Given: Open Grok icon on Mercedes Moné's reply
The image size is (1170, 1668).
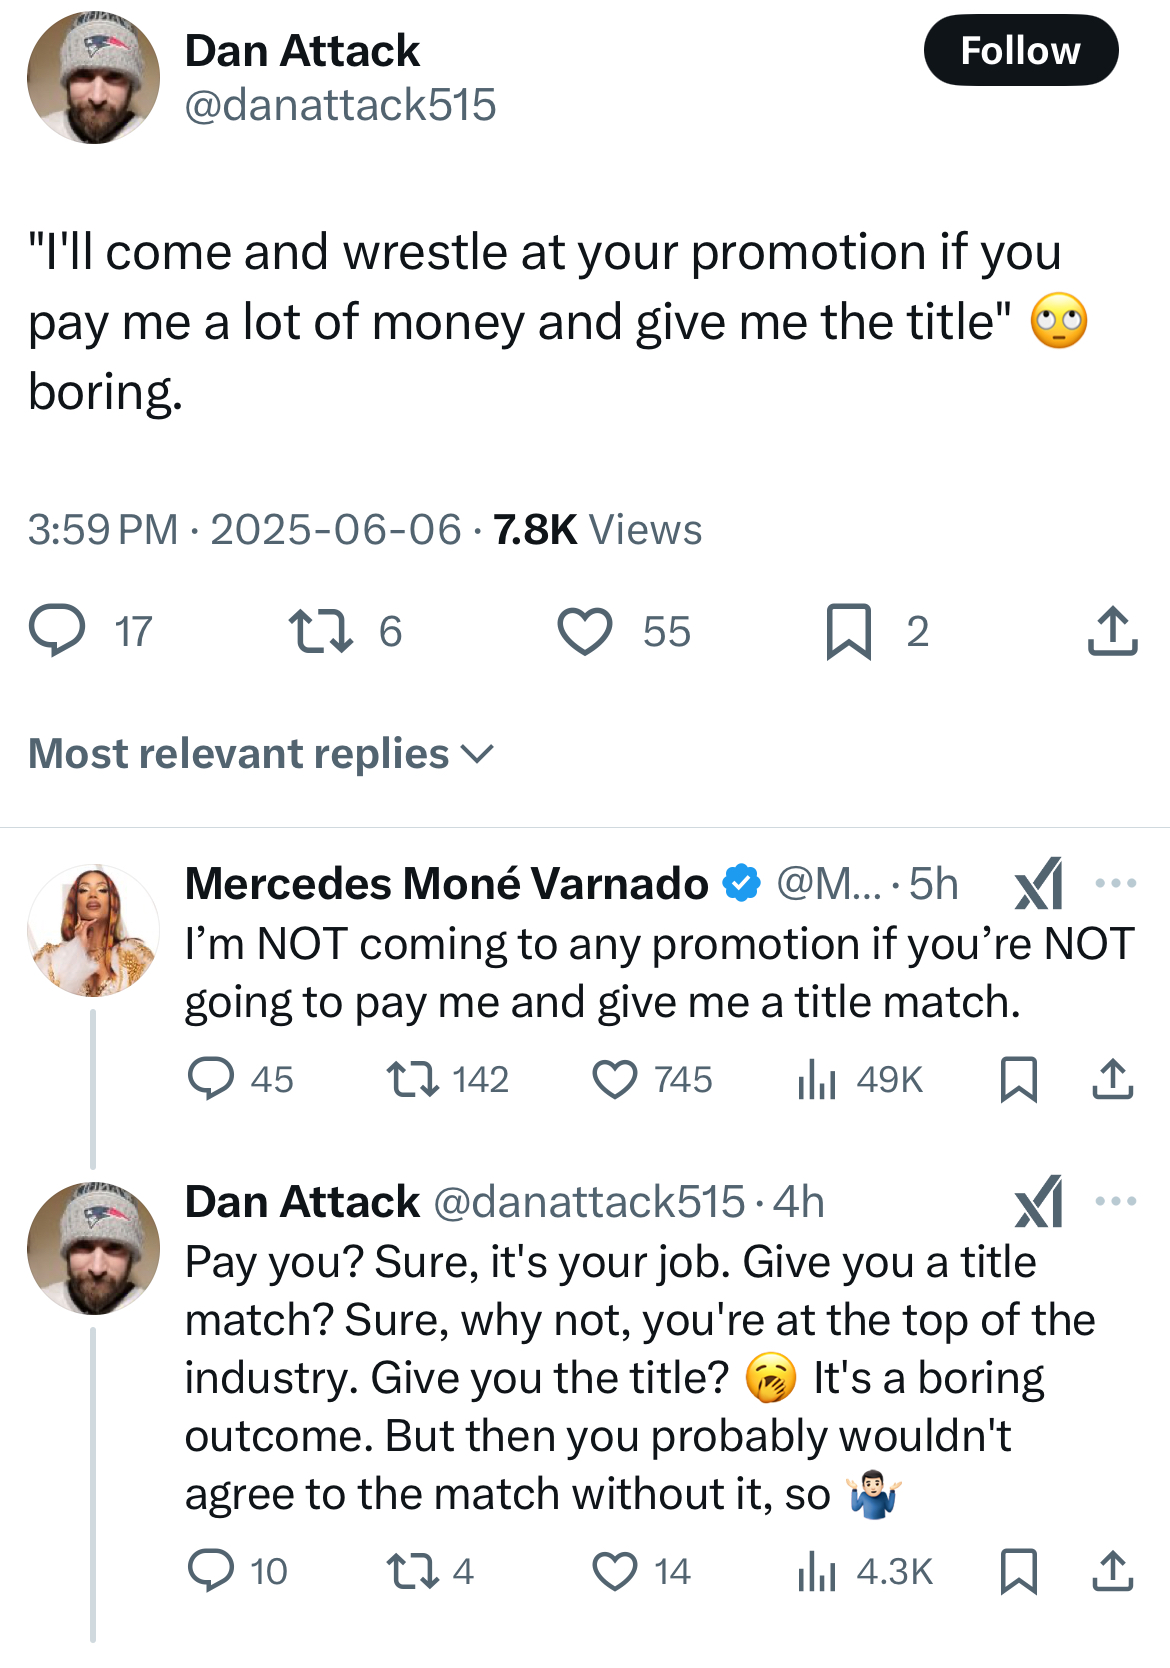Looking at the screenshot, I should click(x=1039, y=884).
